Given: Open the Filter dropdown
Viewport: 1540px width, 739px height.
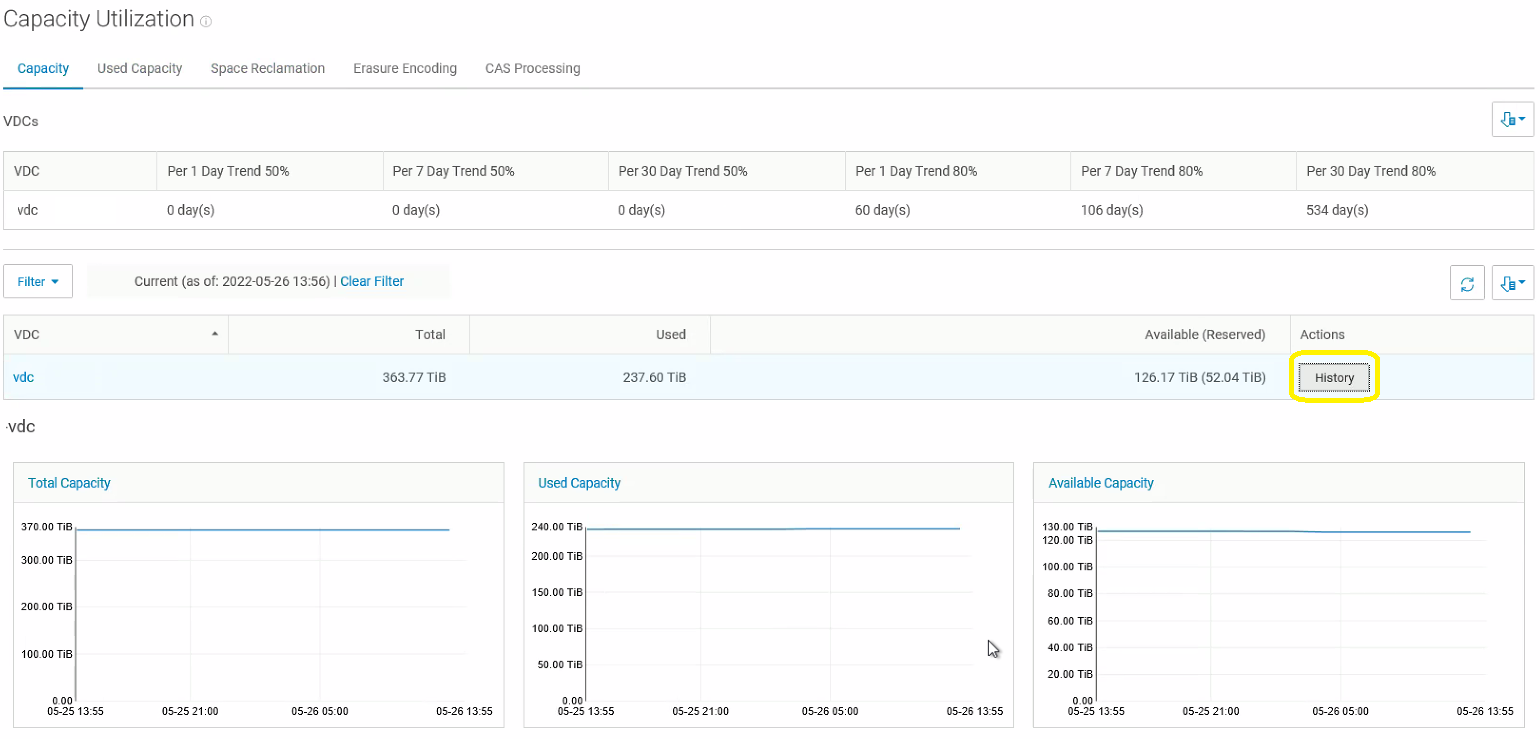Looking at the screenshot, I should pyautogui.click(x=37, y=281).
